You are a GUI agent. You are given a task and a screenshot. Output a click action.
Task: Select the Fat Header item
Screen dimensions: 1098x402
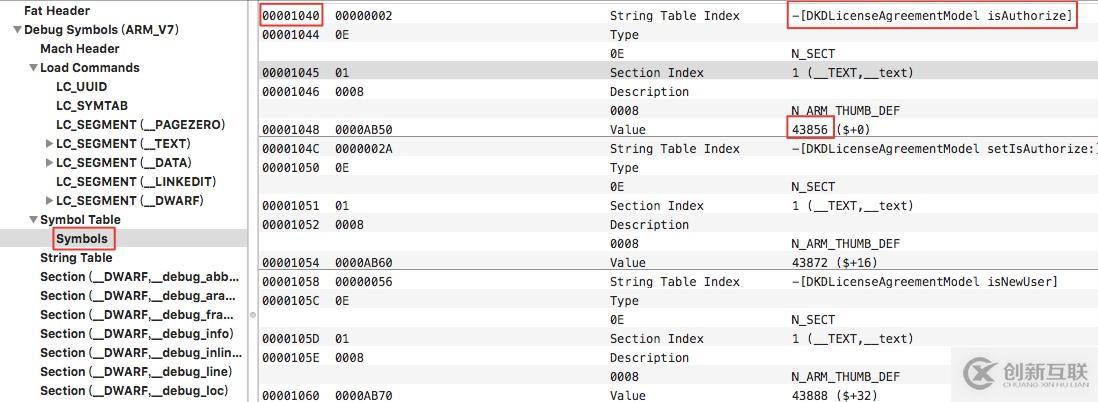(x=56, y=11)
